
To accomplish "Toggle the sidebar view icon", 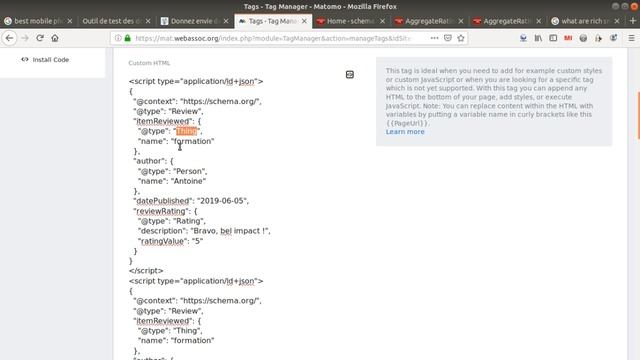I will pyautogui.click(x=553, y=38).
